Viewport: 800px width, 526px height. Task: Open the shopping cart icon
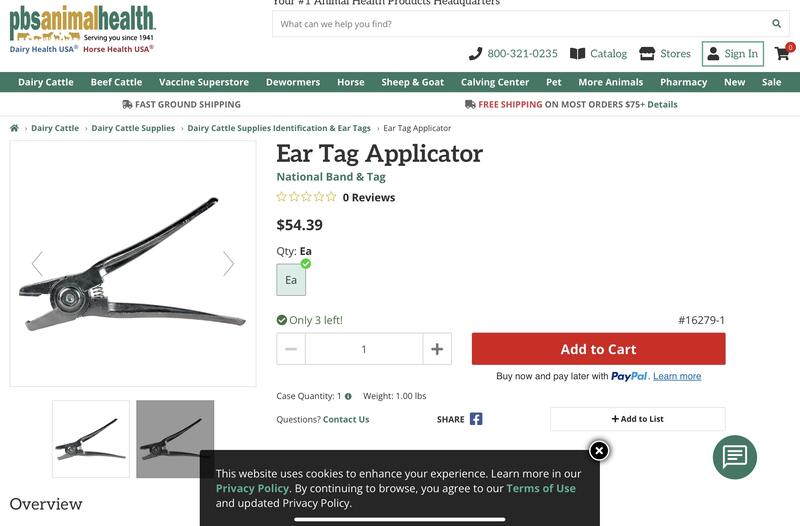coord(782,54)
